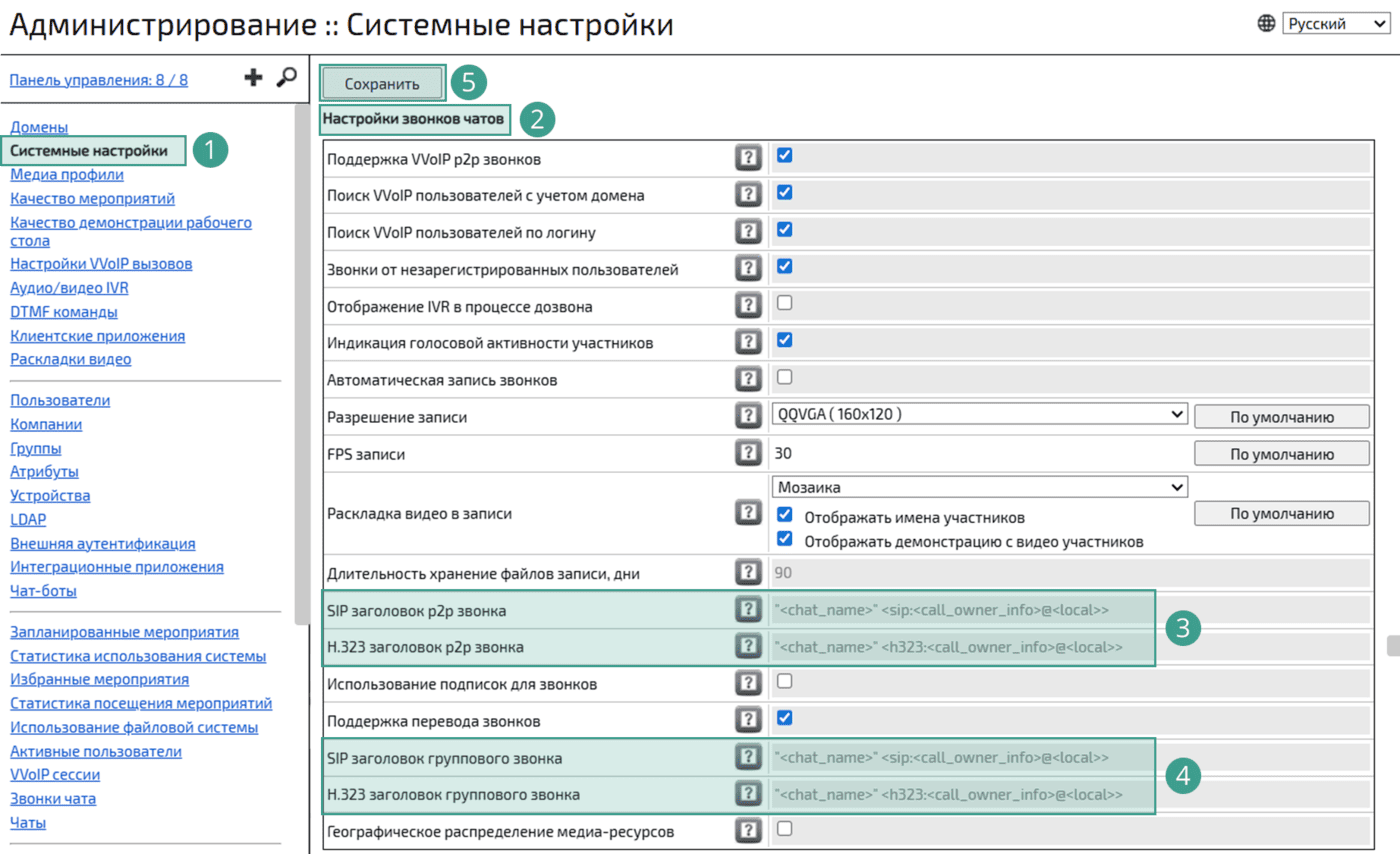1400x854 pixels.
Task: Click the plus icon in control panel header
Action: coord(254,78)
